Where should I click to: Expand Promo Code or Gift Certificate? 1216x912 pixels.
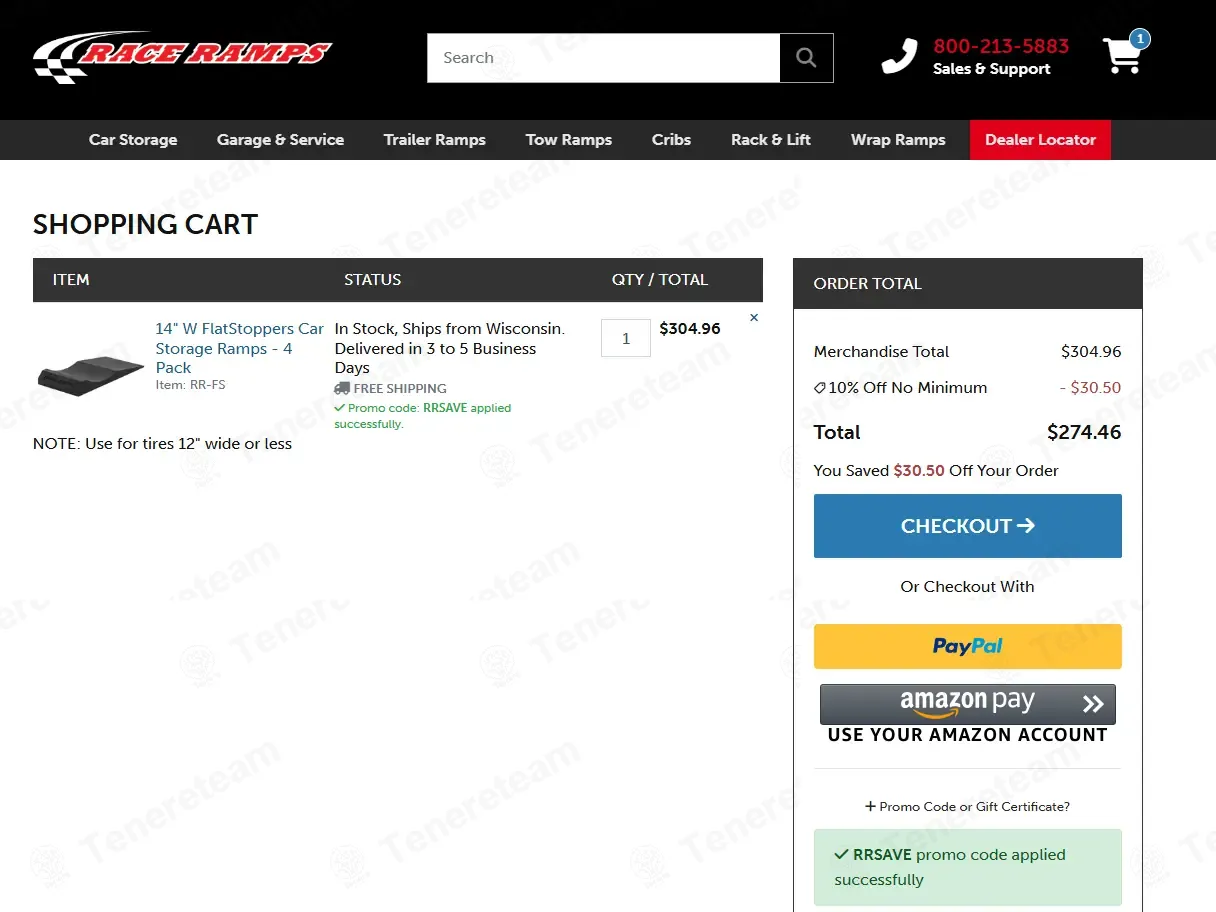click(x=967, y=806)
